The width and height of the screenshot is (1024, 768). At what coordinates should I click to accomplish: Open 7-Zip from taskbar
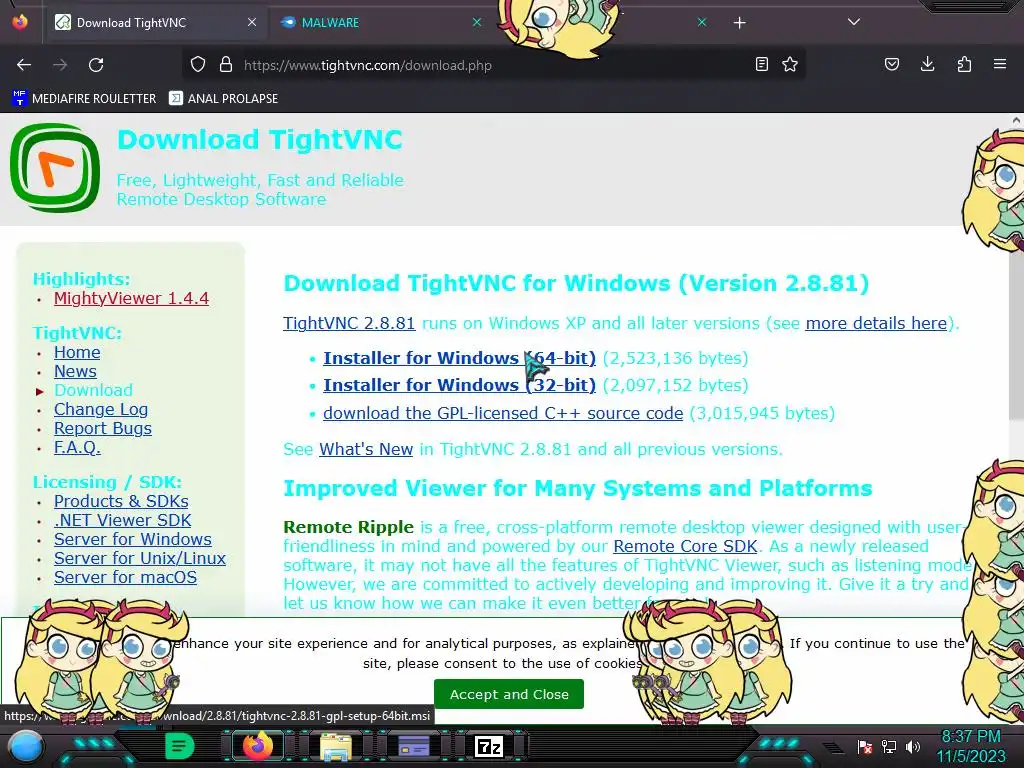(x=490, y=746)
